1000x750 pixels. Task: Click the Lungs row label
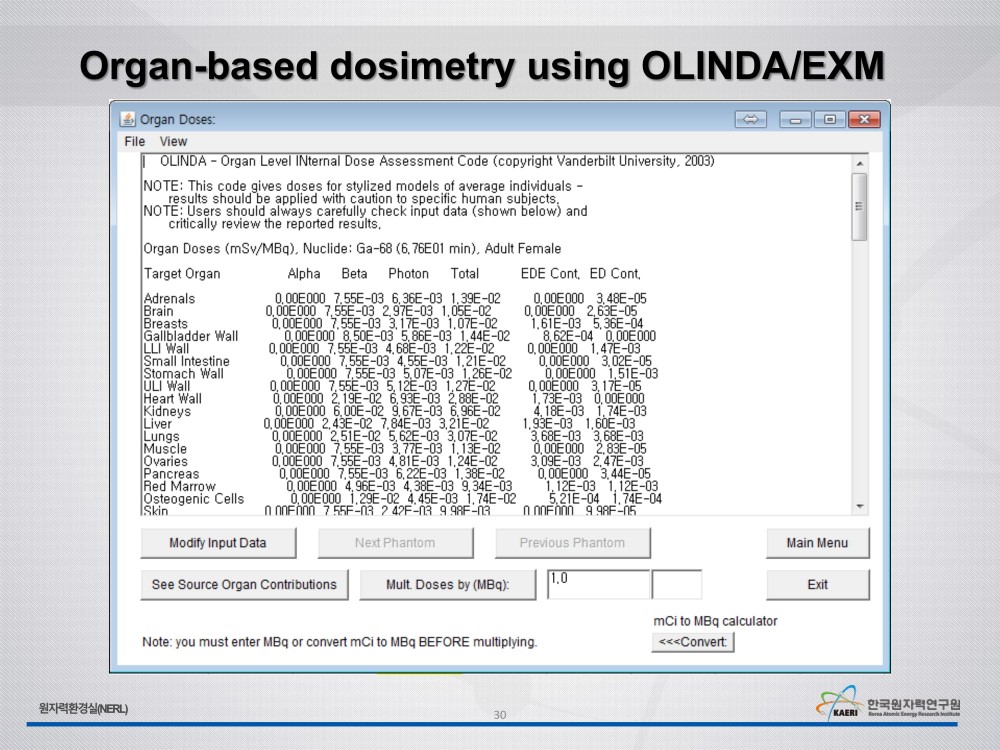[x=161, y=437]
